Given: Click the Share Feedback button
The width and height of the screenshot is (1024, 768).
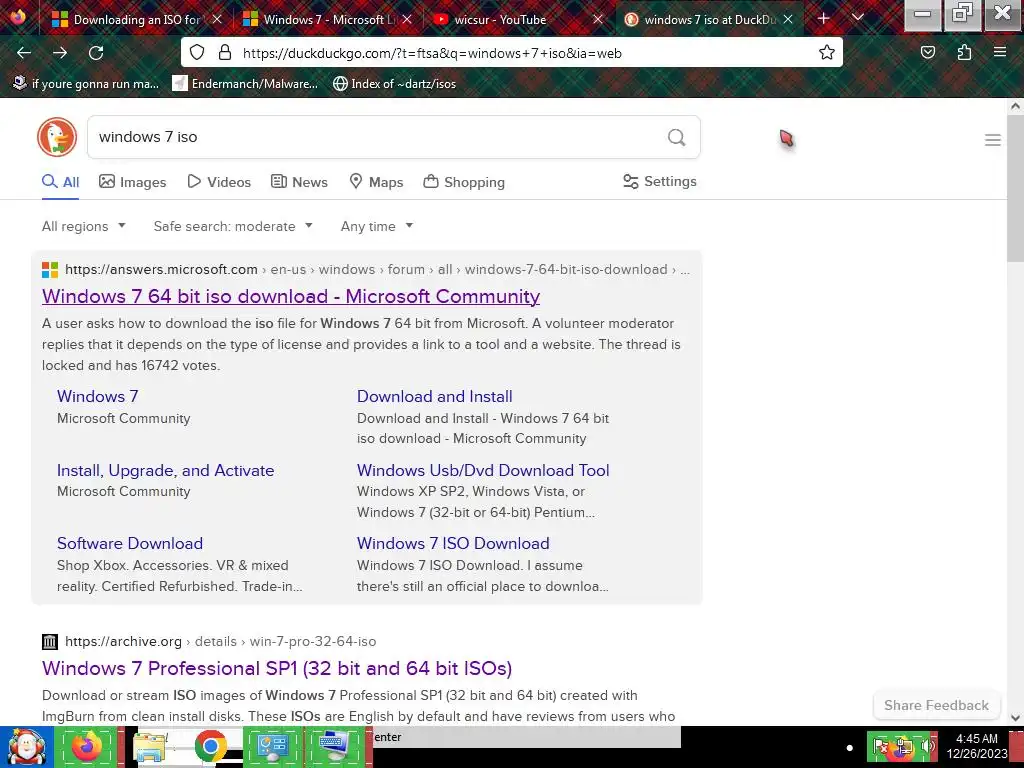Looking at the screenshot, I should click(x=936, y=705).
